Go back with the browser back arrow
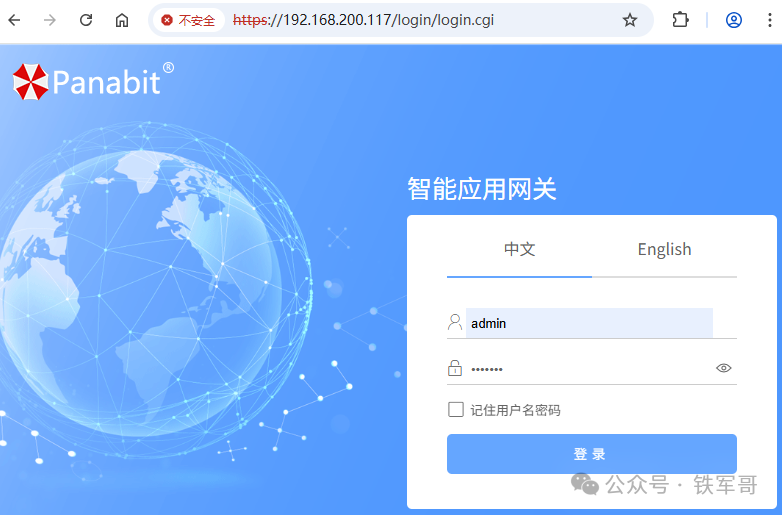The image size is (782, 515). pos(14,20)
